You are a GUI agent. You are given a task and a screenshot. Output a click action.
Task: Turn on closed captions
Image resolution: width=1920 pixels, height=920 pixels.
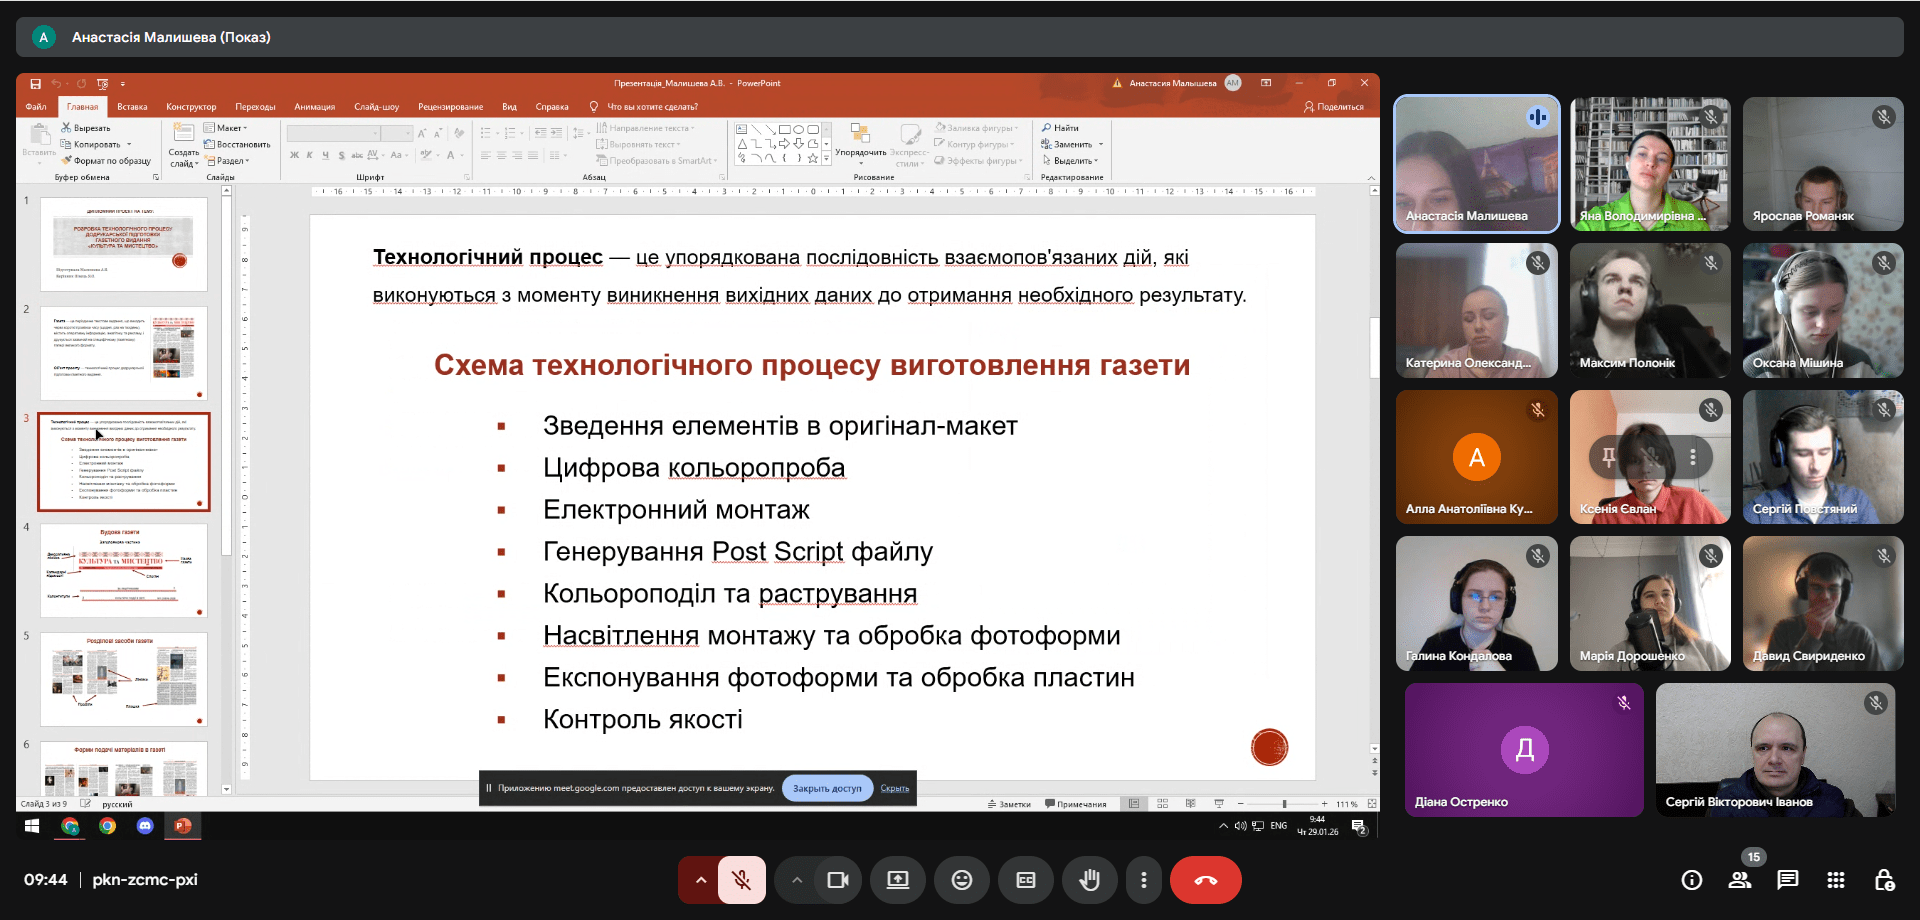pos(1025,880)
